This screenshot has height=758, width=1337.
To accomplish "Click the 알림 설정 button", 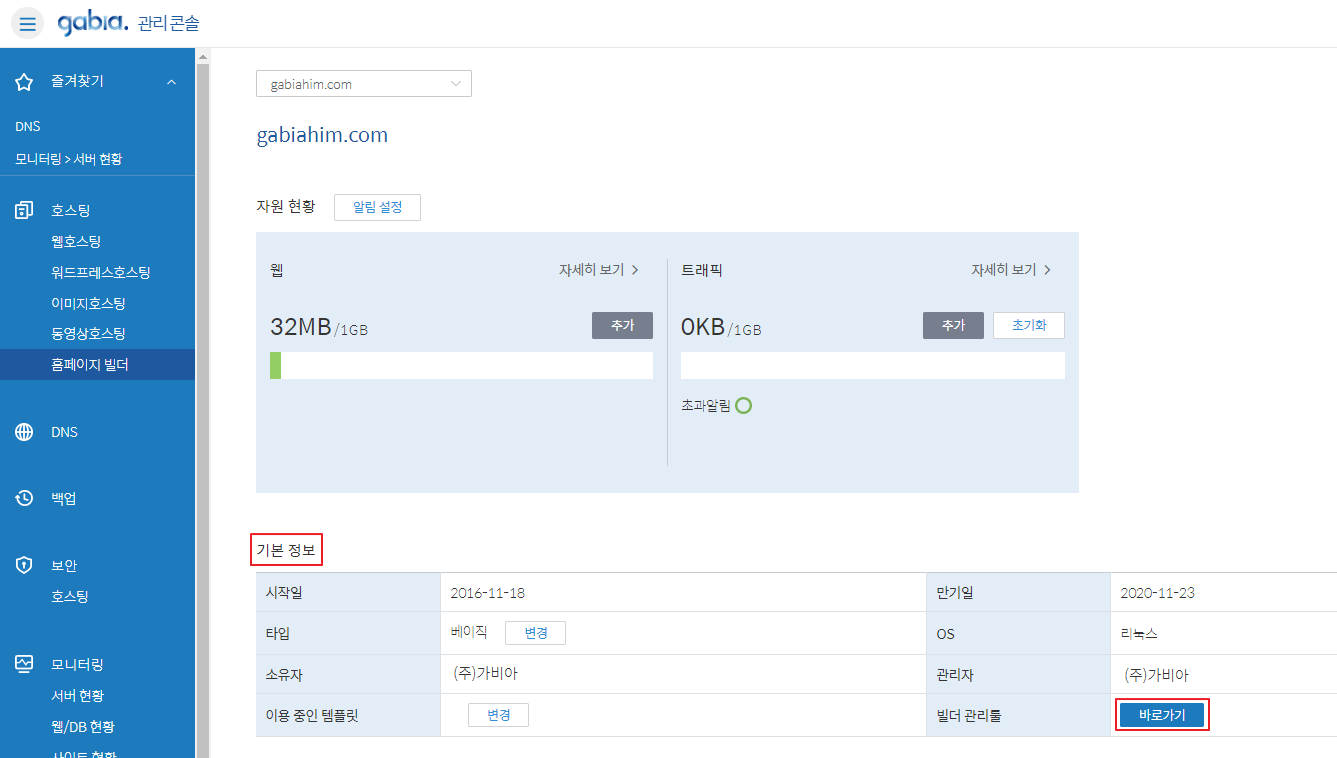I will [x=377, y=207].
